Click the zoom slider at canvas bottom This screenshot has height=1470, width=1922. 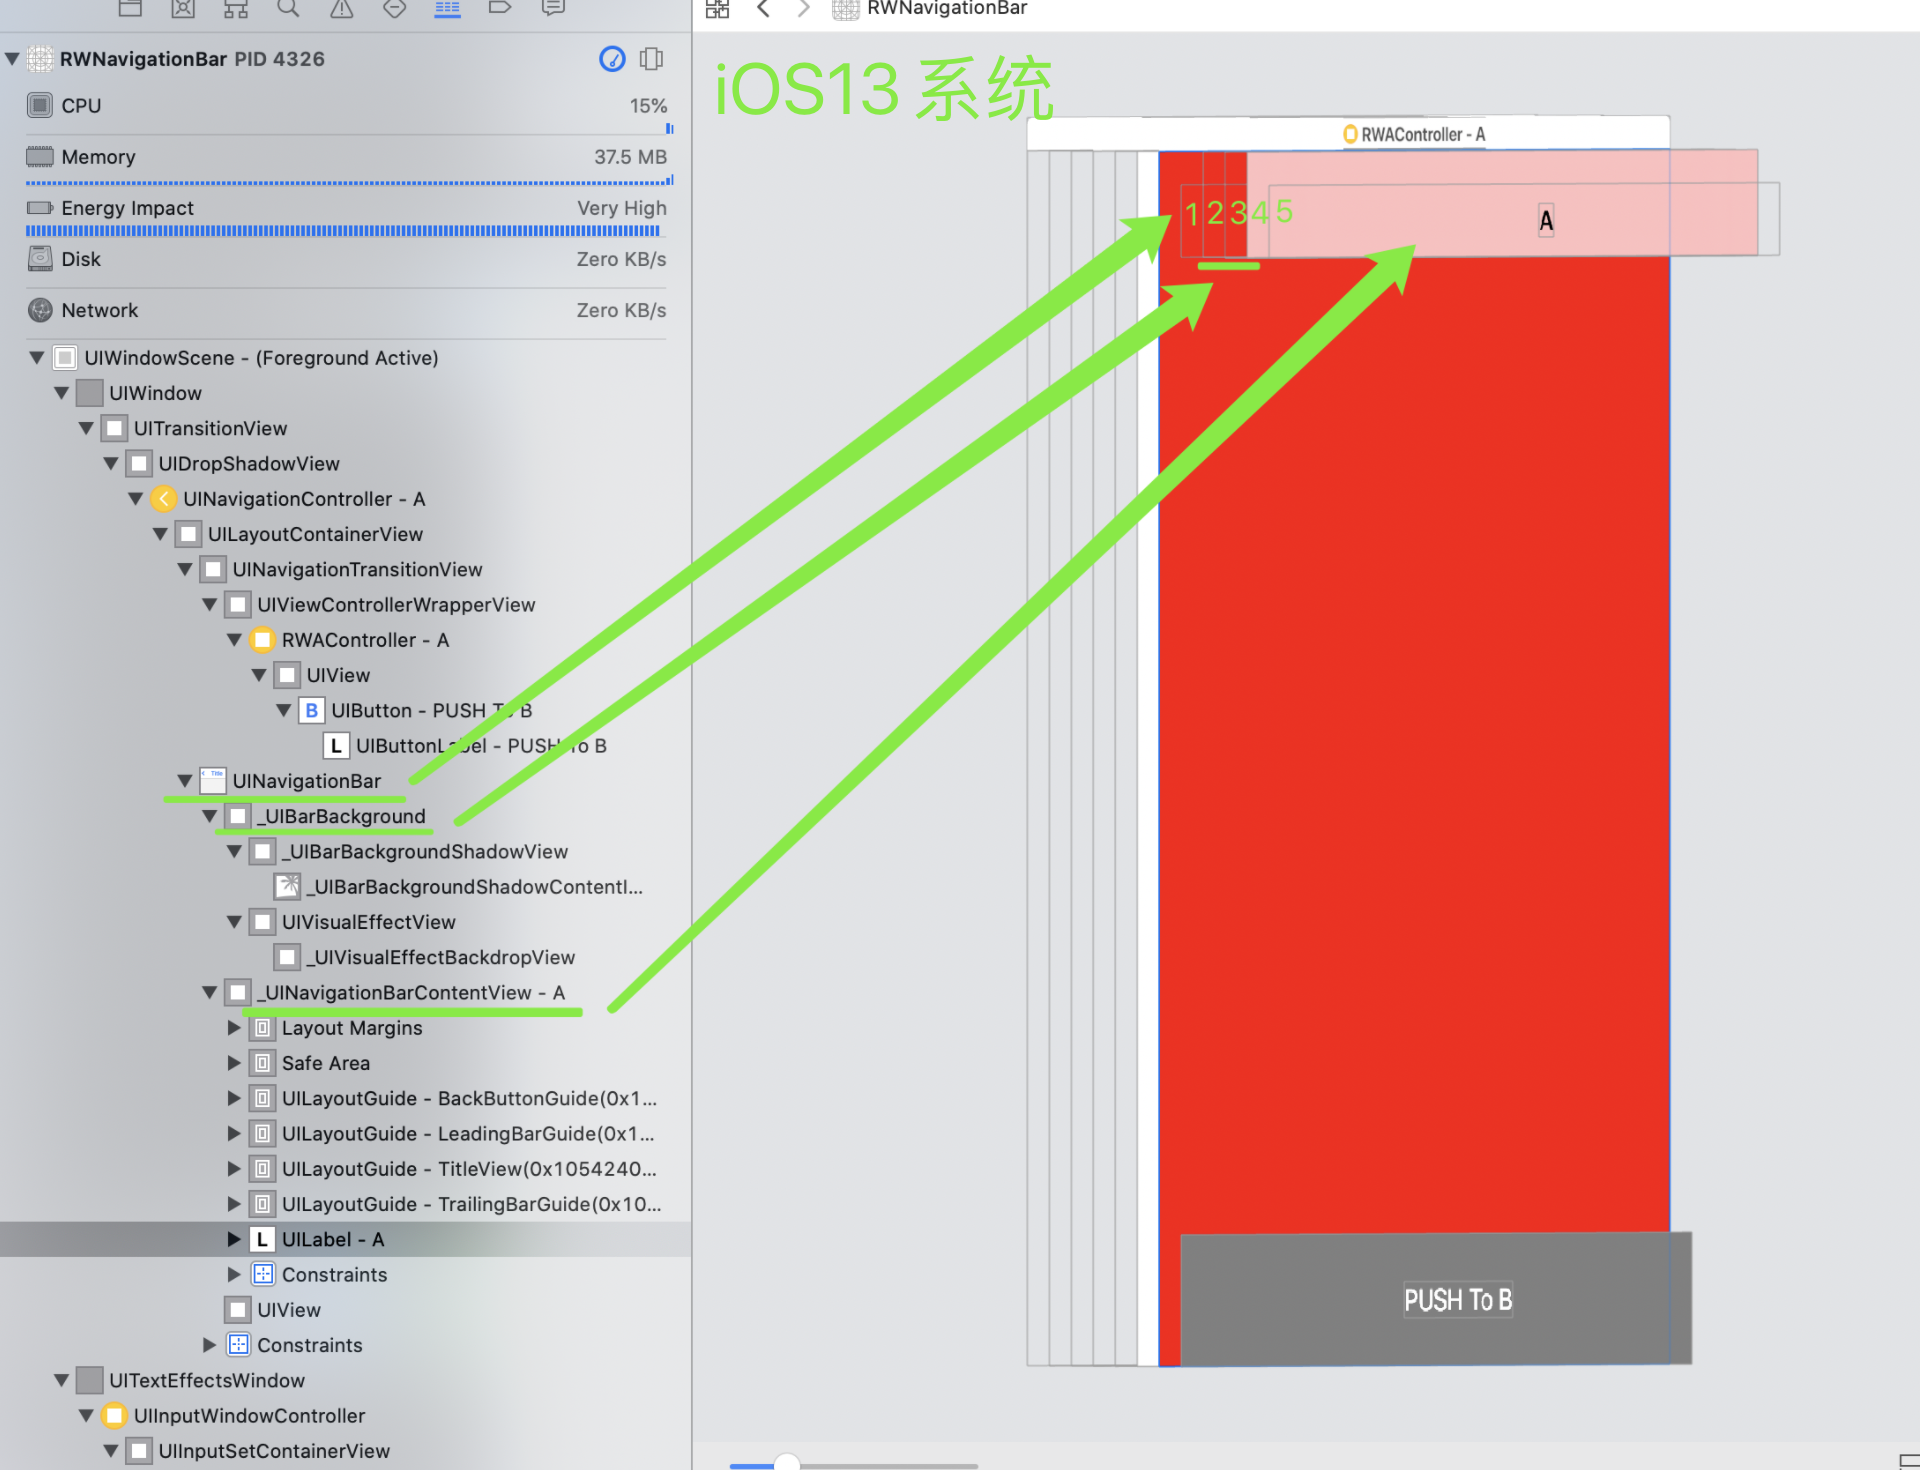(x=788, y=1463)
